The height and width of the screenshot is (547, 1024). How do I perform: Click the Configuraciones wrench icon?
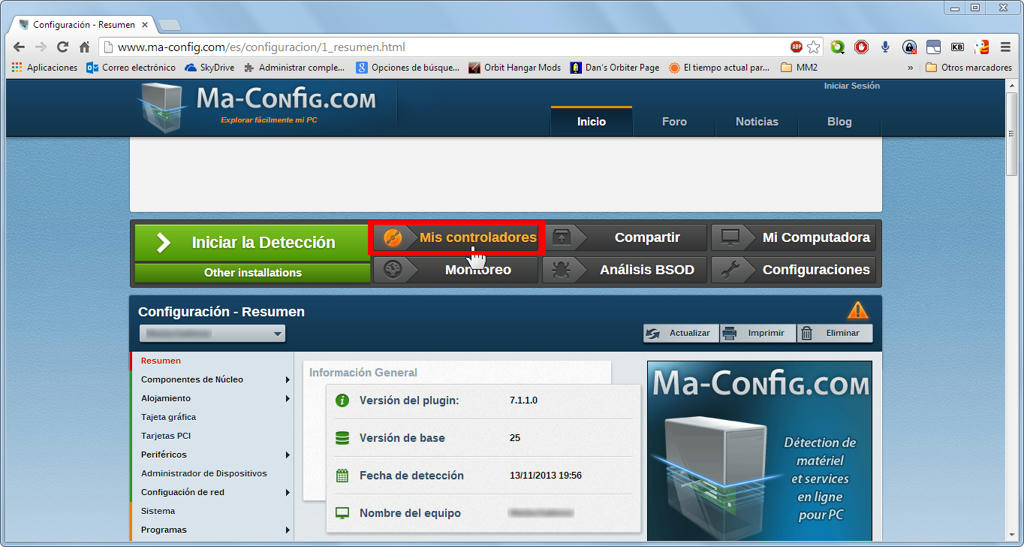(x=730, y=270)
